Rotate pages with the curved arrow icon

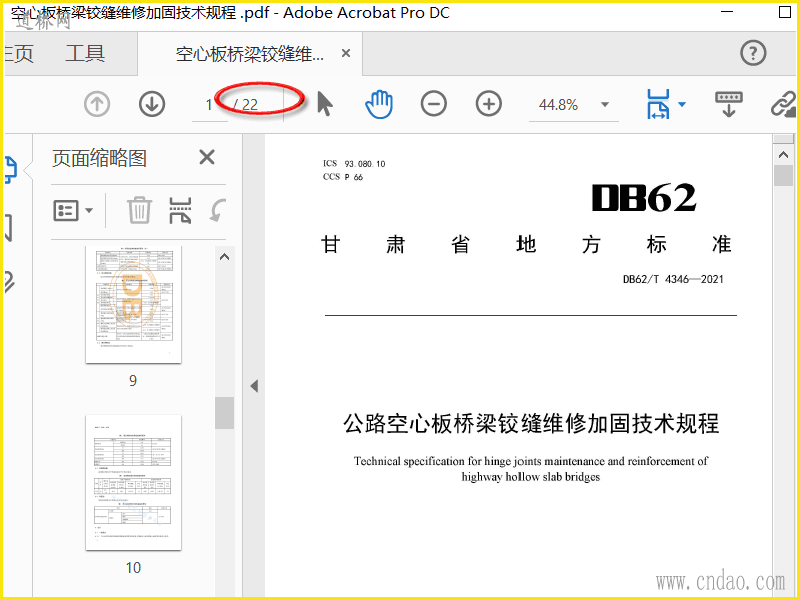point(218,210)
